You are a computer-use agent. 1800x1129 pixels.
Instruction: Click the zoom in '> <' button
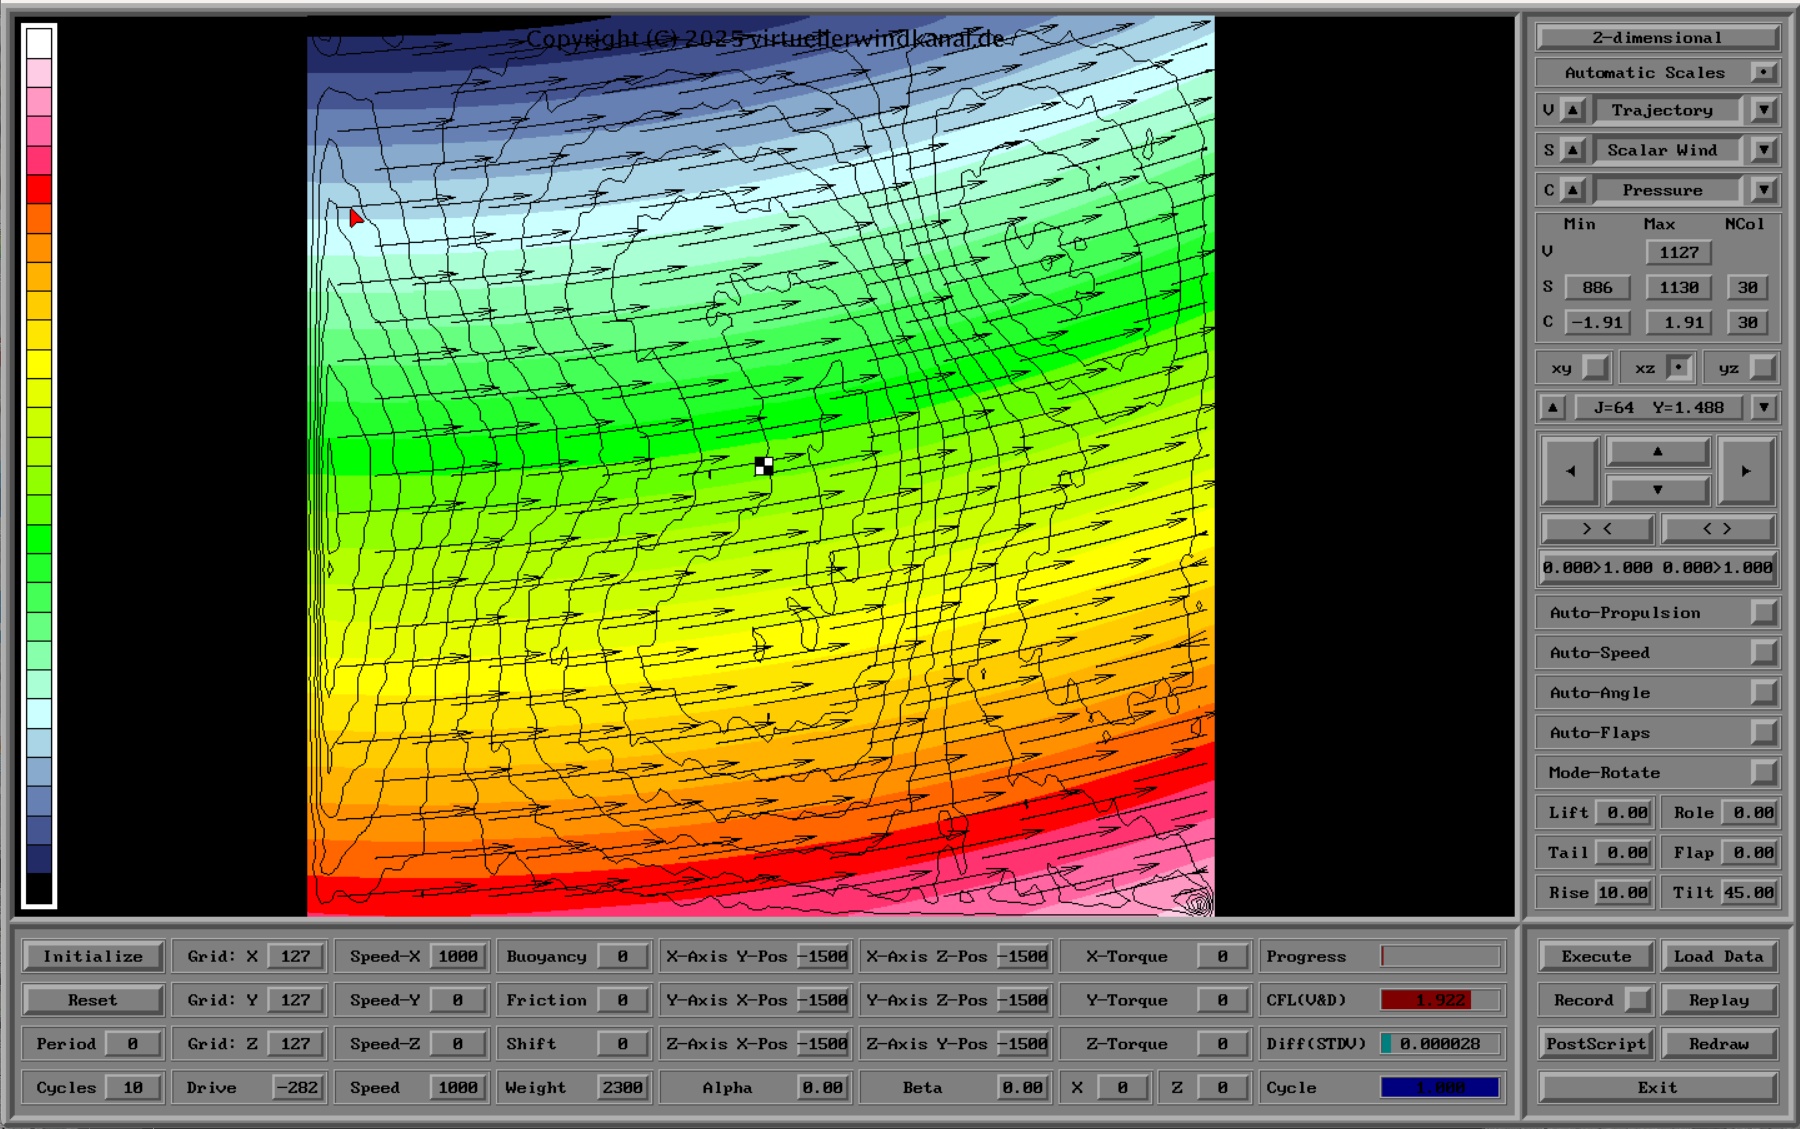1596,529
